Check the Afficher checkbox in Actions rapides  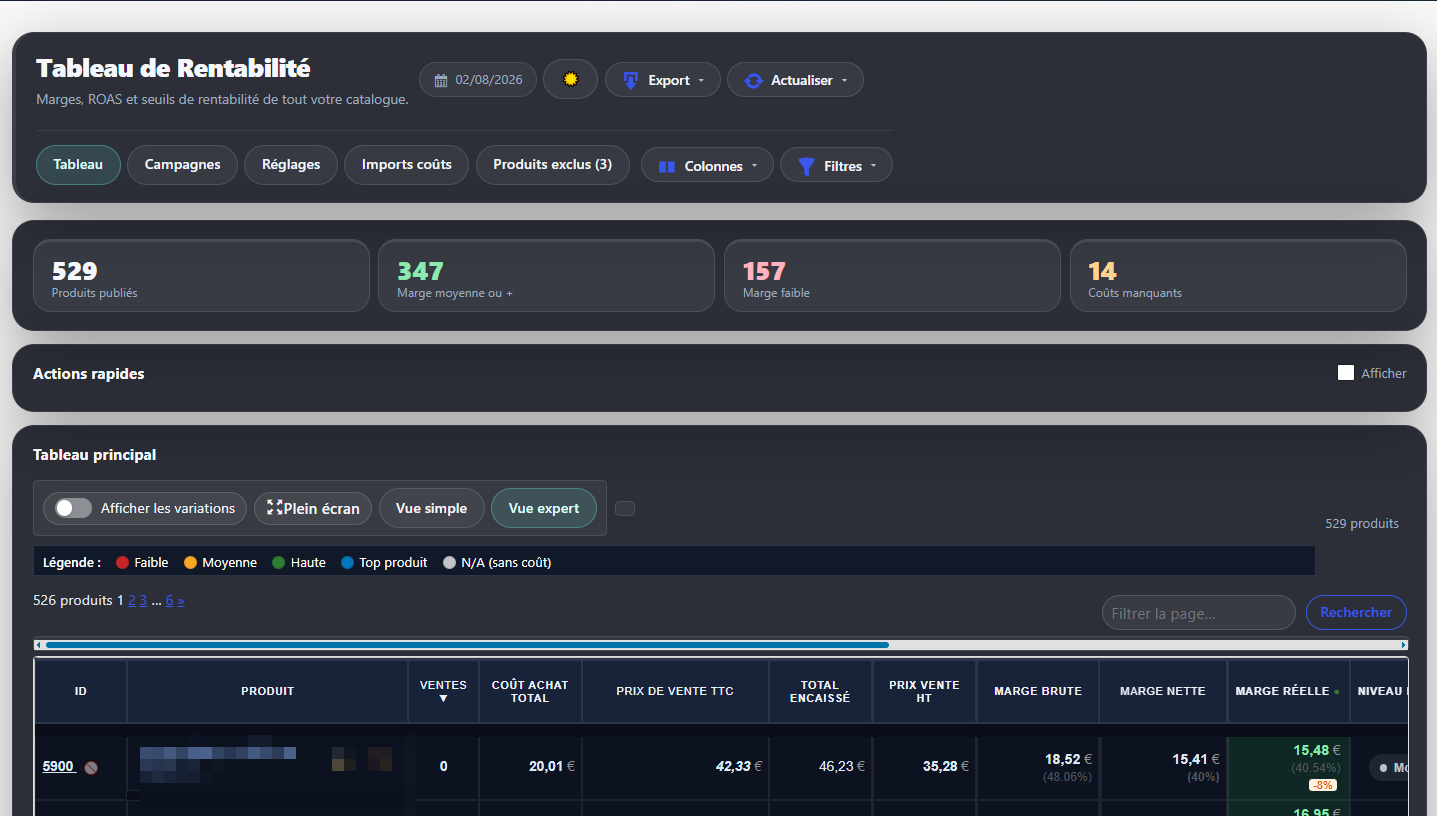click(x=1346, y=373)
